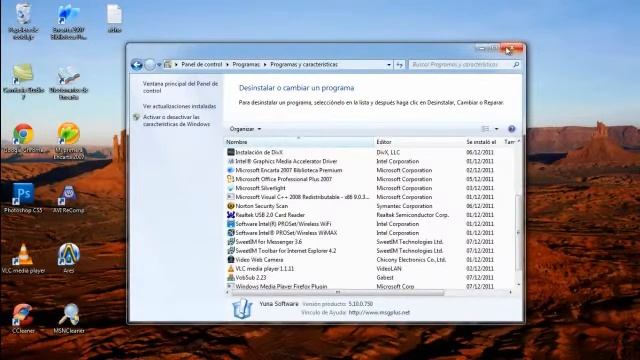Image resolution: width=640 pixels, height=360 pixels.
Task: Select VobSub 2.23 in the program list
Action: pos(369,278)
